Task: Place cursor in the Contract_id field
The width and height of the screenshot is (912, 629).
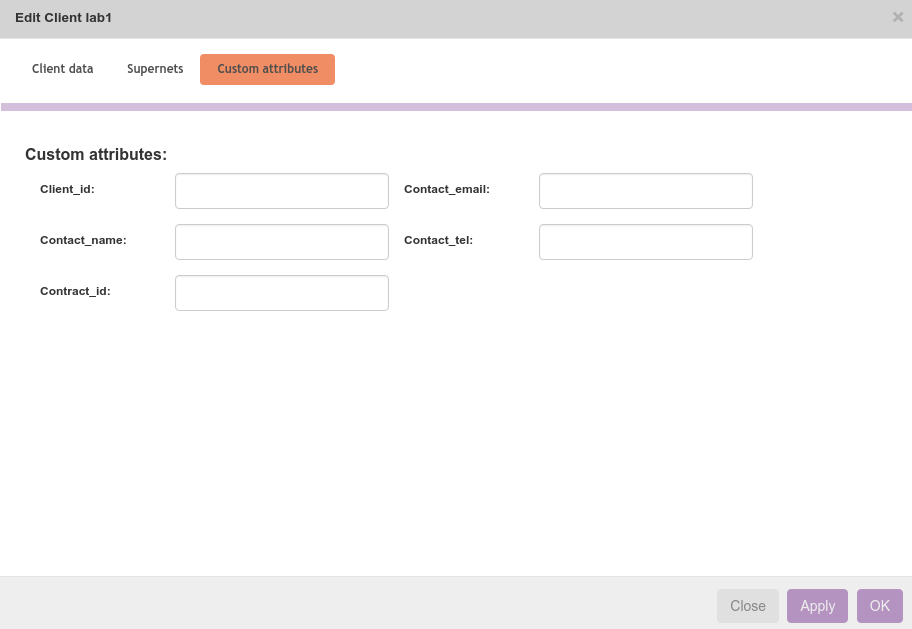Action: [x=281, y=293]
